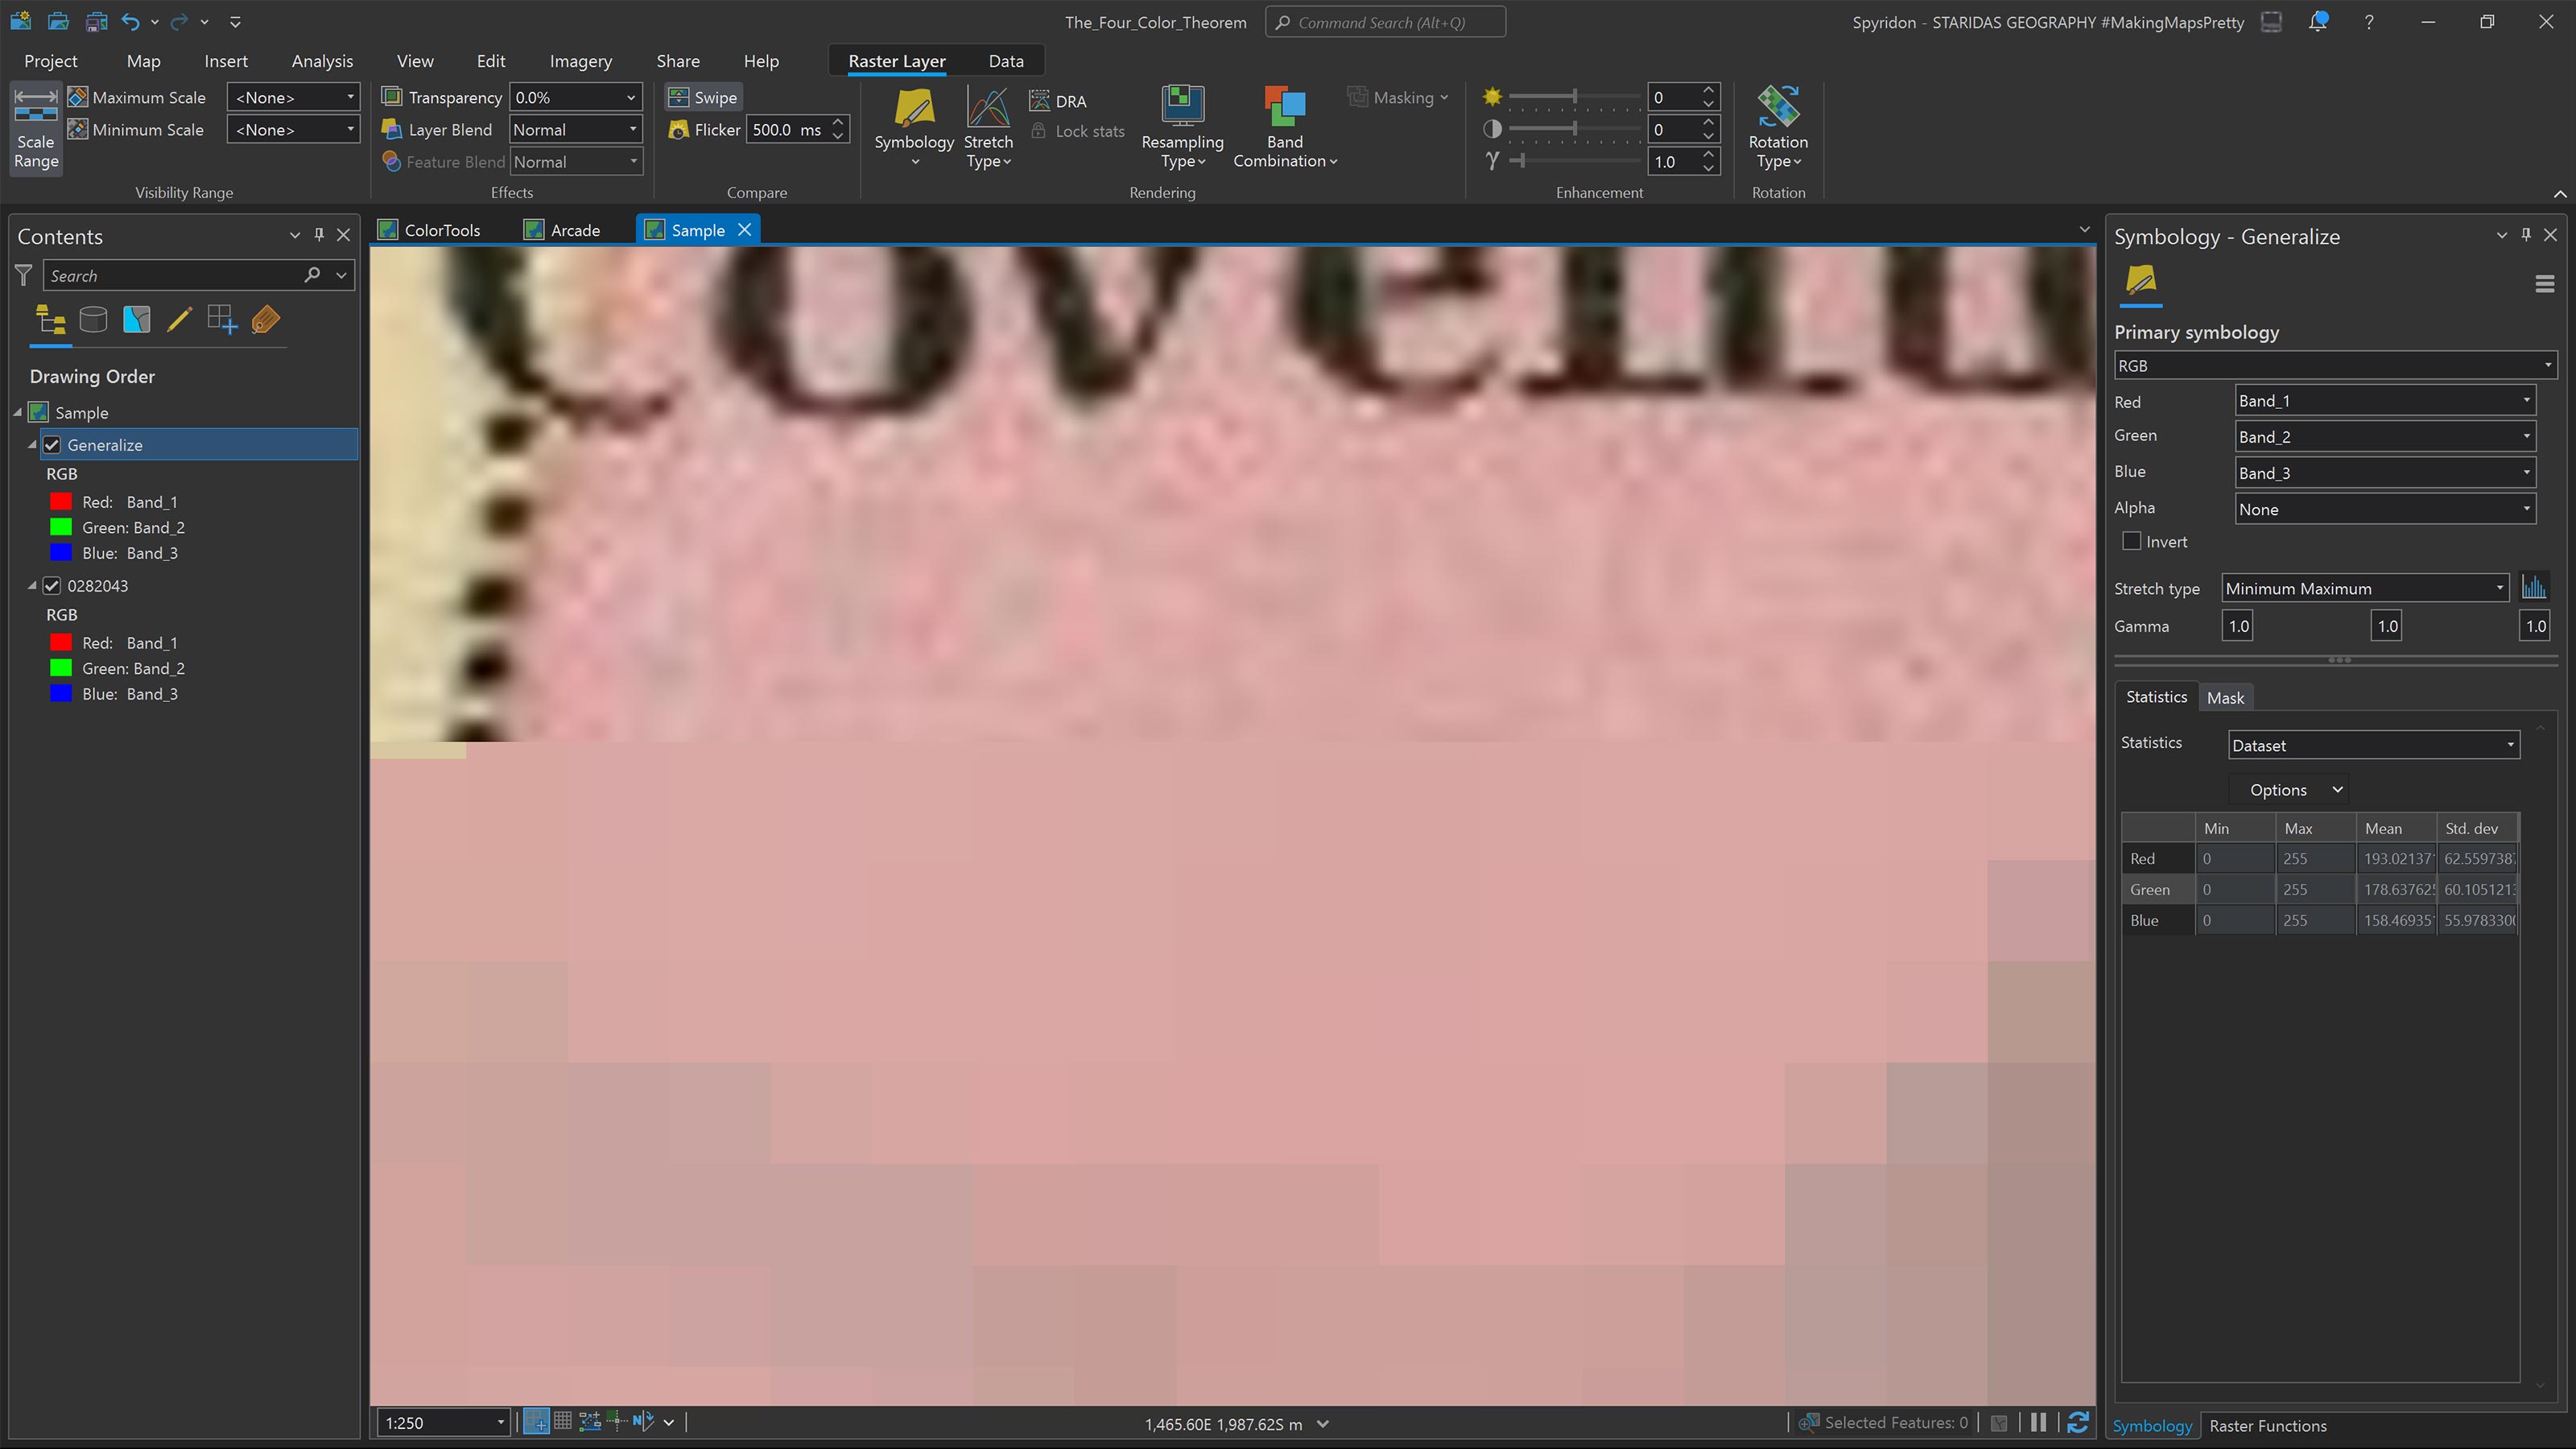Click the Scale Range button

pos(36,130)
